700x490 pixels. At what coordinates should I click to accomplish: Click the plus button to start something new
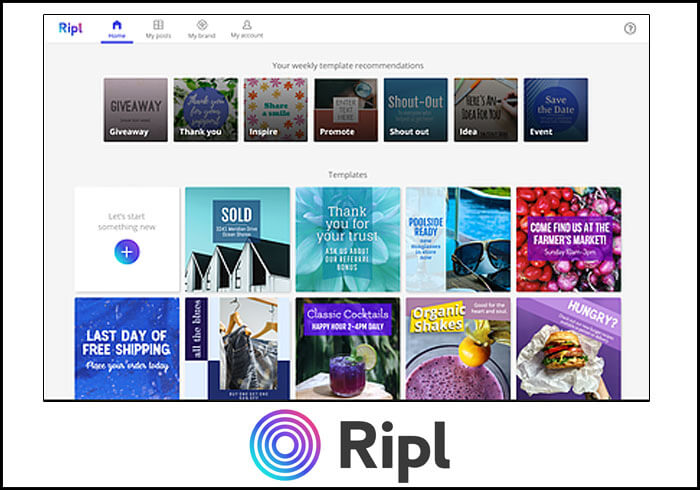[x=127, y=252]
